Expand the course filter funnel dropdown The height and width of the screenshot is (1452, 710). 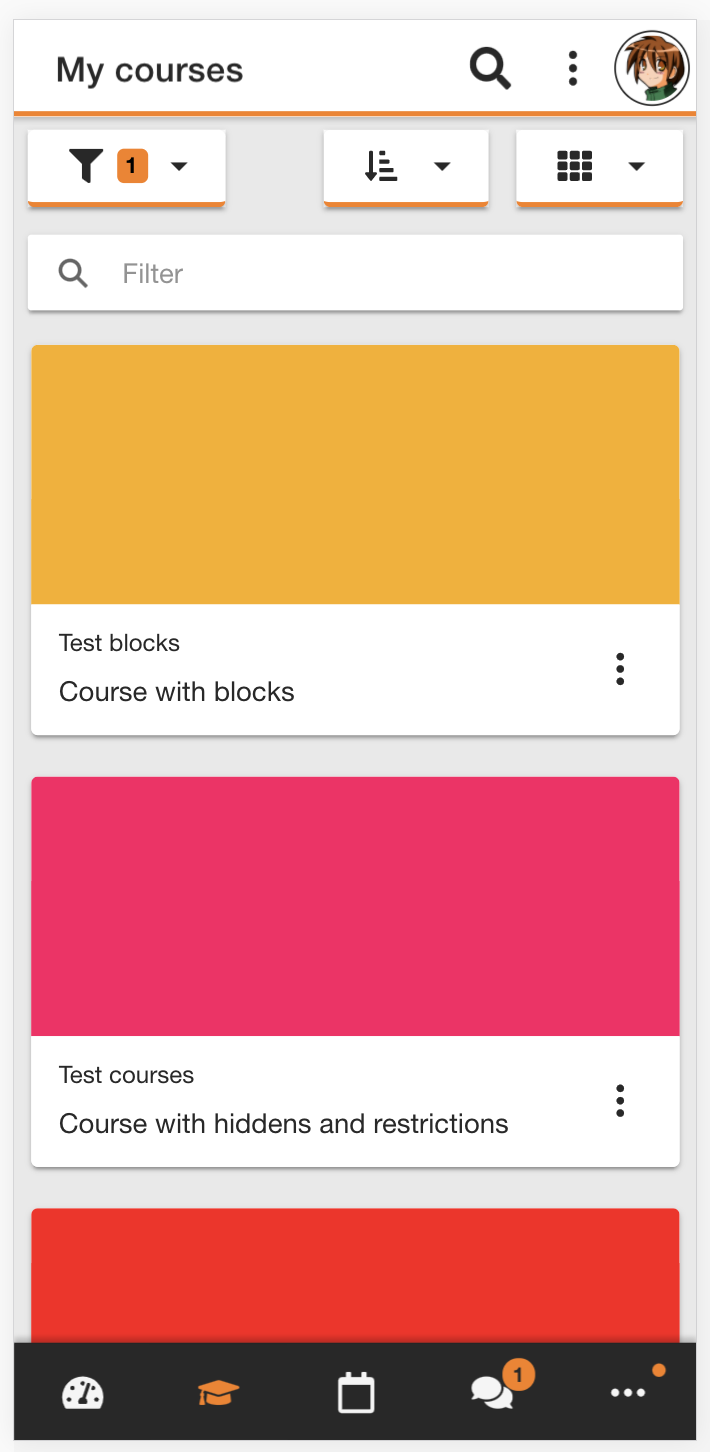point(127,167)
